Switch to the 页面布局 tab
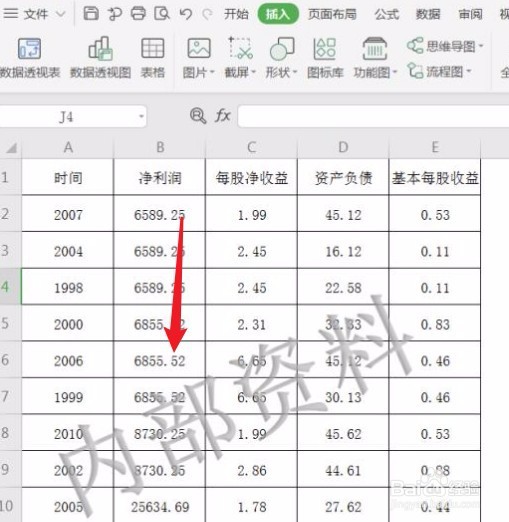Viewport: 509px width, 522px height. 332,14
